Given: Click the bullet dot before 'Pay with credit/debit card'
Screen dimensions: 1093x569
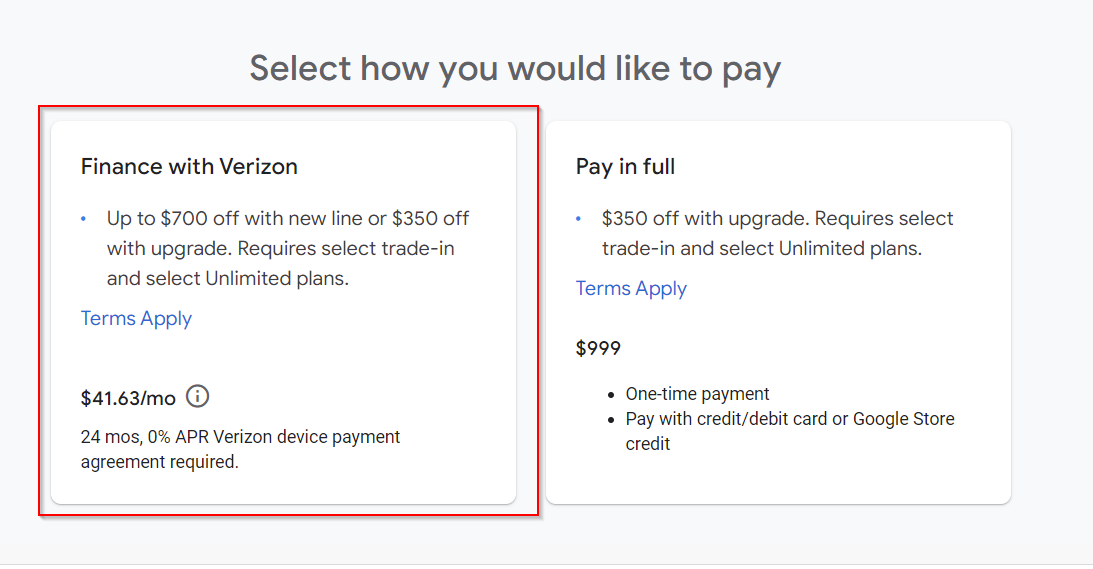Looking at the screenshot, I should pos(610,419).
